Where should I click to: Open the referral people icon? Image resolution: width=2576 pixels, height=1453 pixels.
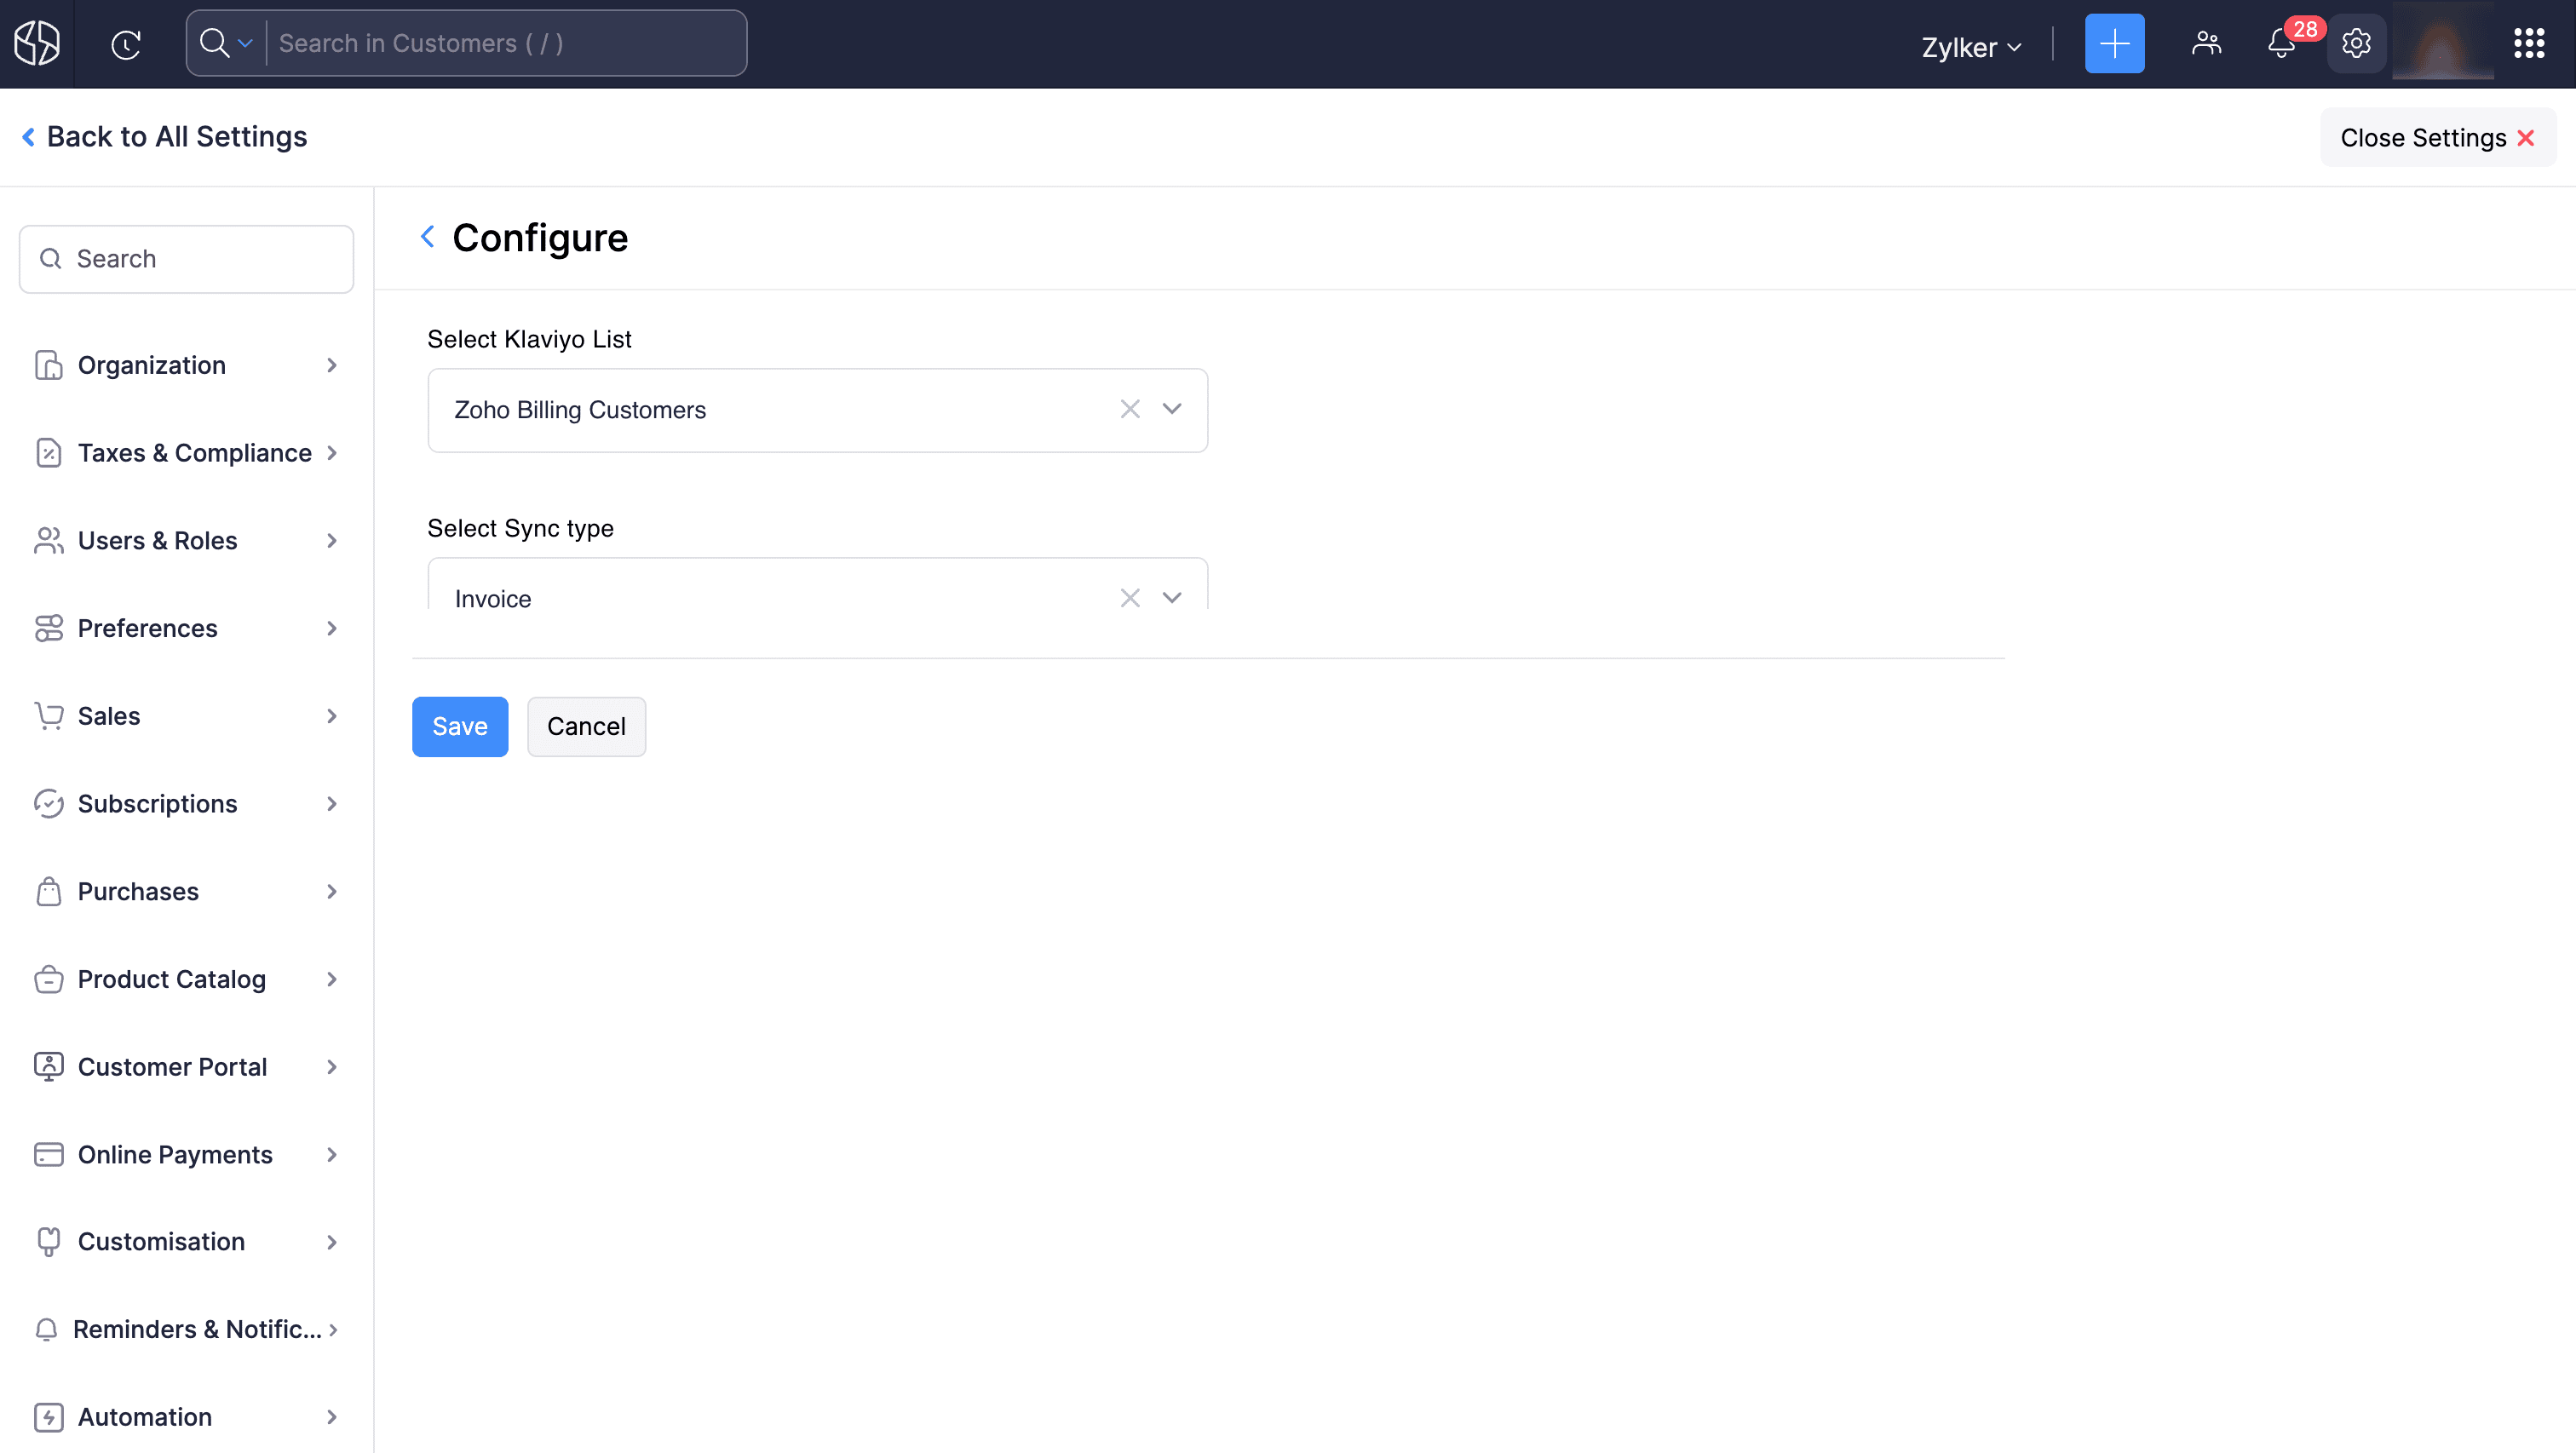pyautogui.click(x=2206, y=44)
